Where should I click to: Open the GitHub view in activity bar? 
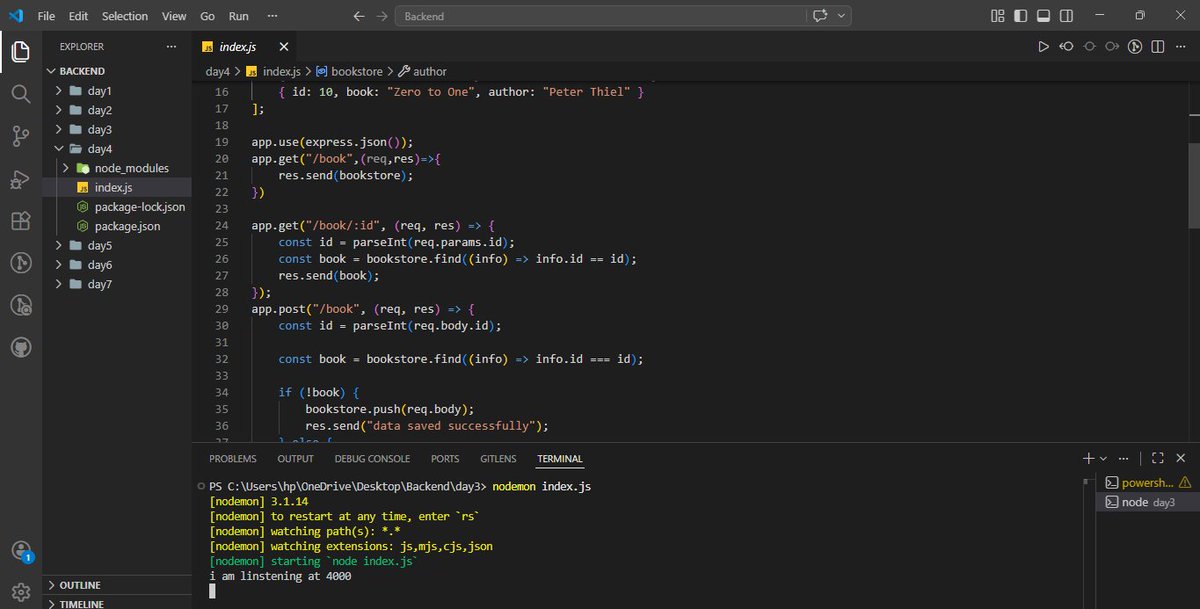[21, 347]
